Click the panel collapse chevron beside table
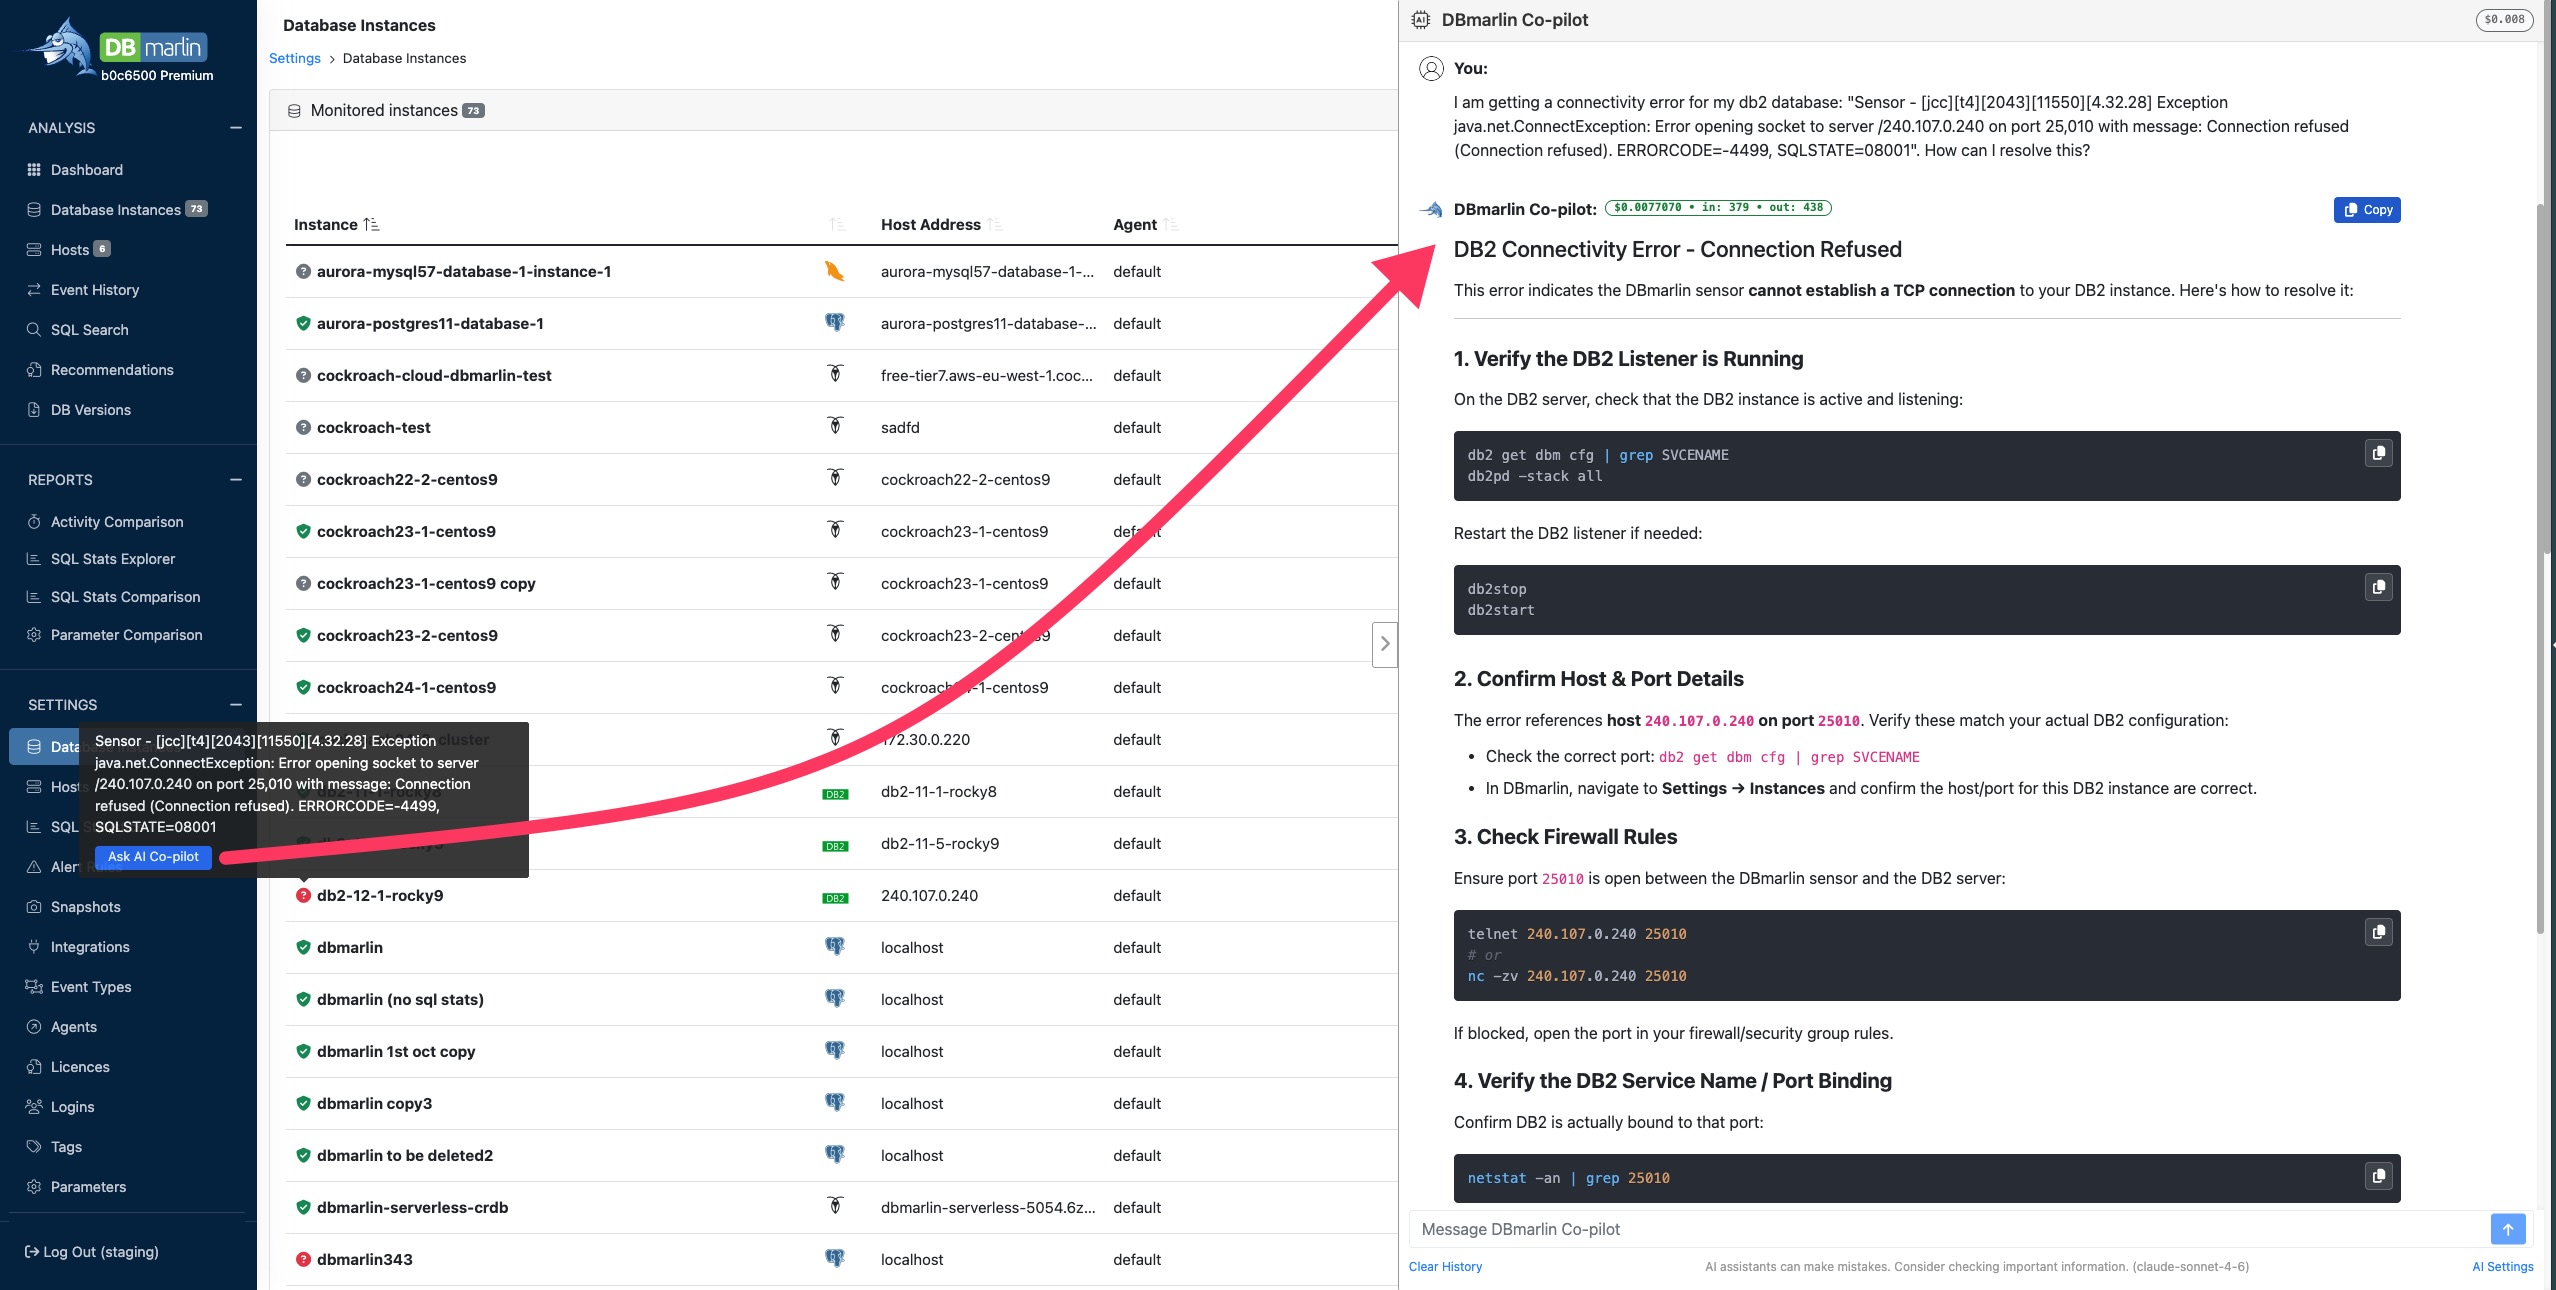This screenshot has height=1290, width=2556. (1385, 644)
